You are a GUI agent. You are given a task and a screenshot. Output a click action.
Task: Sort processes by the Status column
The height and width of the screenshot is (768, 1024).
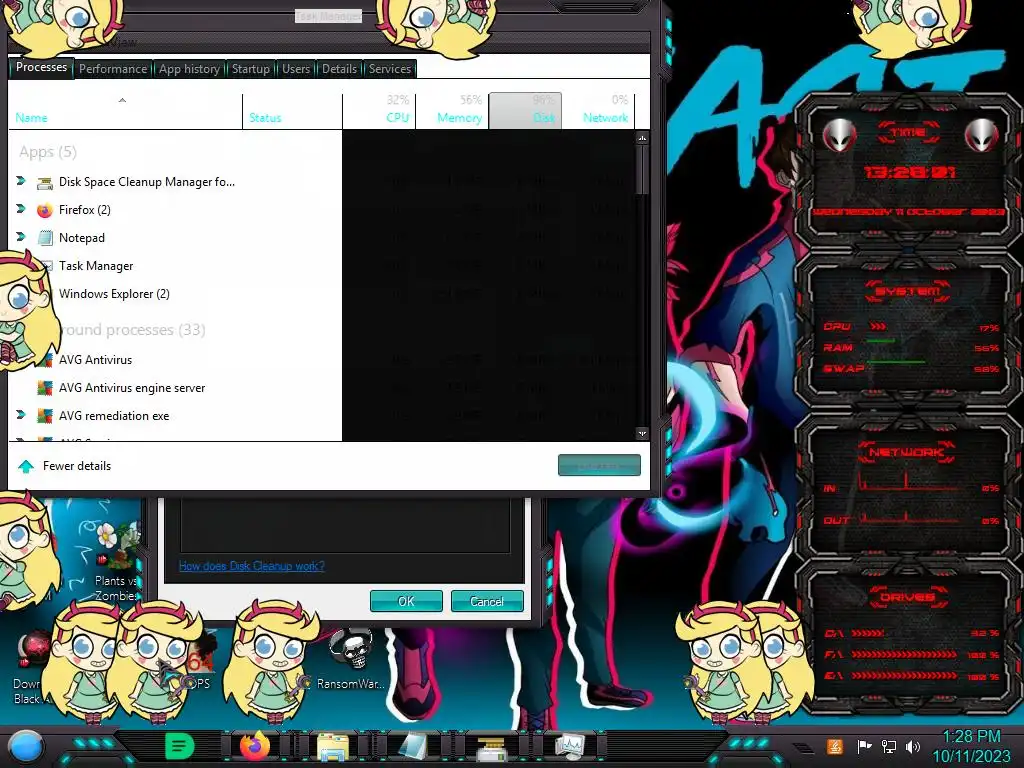tap(292, 112)
